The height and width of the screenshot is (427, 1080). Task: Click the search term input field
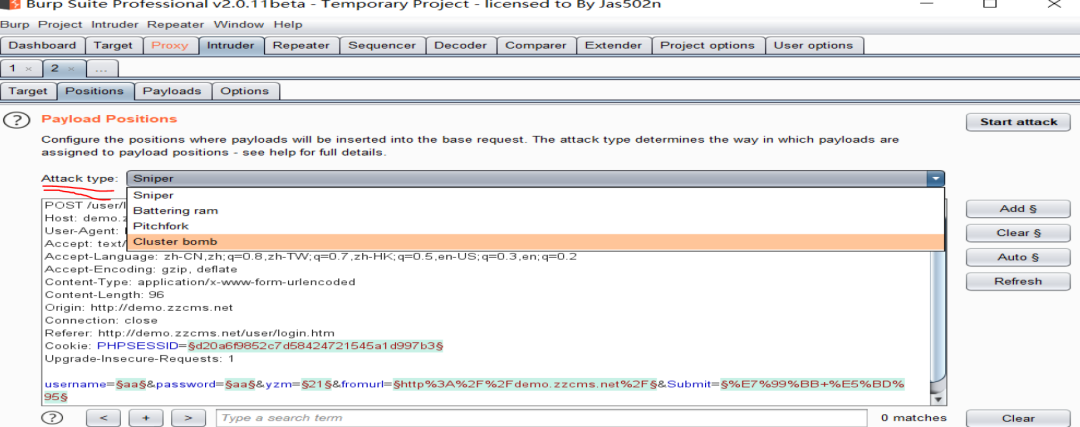pyautogui.click(x=541, y=418)
